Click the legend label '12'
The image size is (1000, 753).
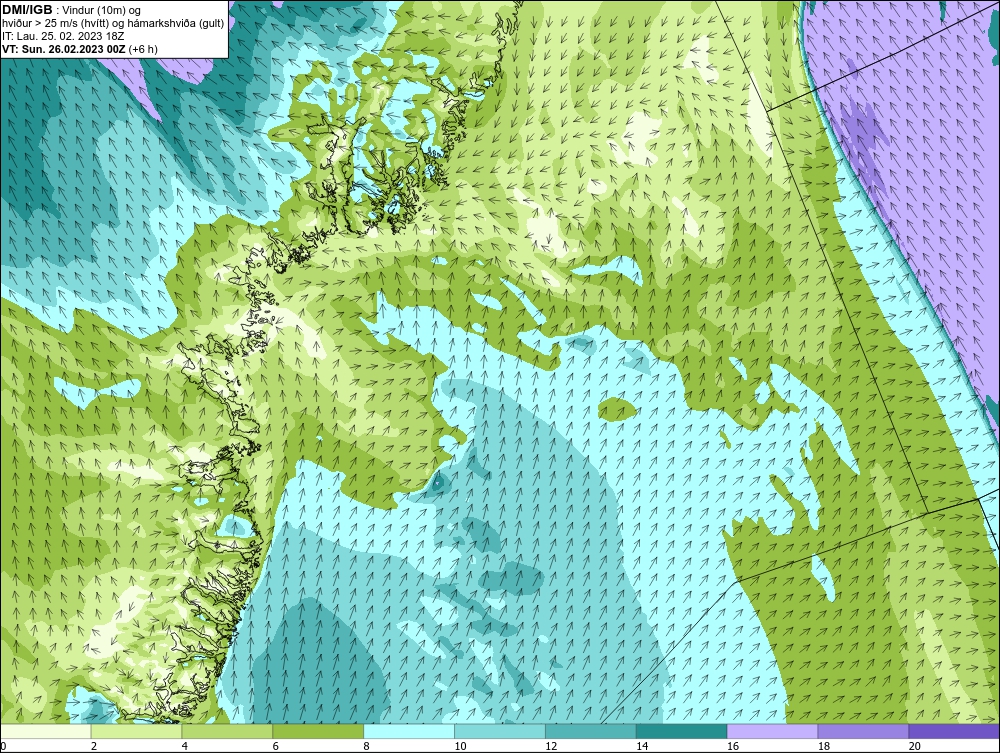(x=551, y=747)
